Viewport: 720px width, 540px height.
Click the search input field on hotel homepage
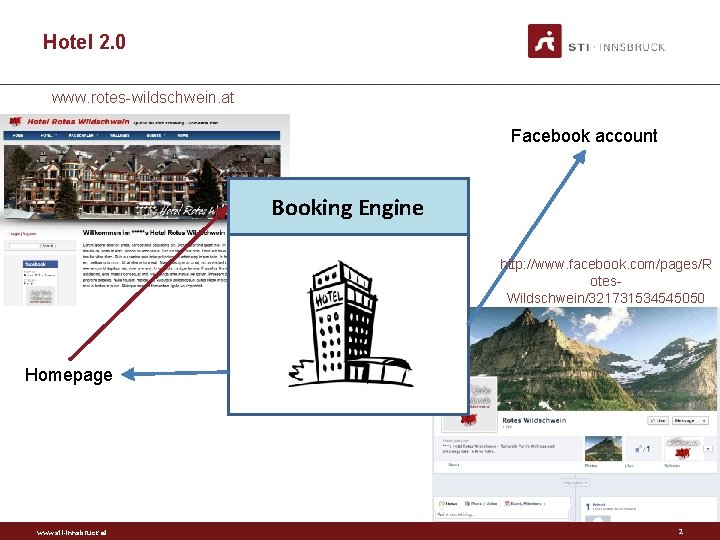tap(24, 246)
